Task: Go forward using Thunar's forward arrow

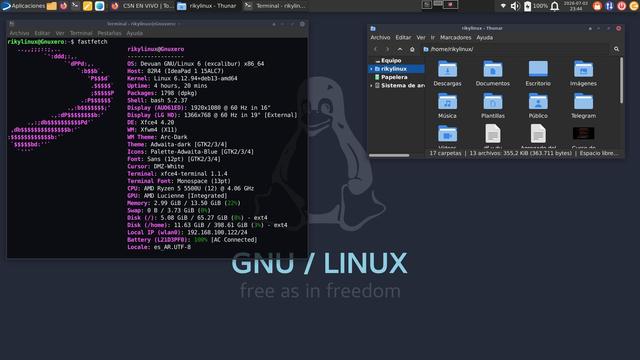Action: 387,49
